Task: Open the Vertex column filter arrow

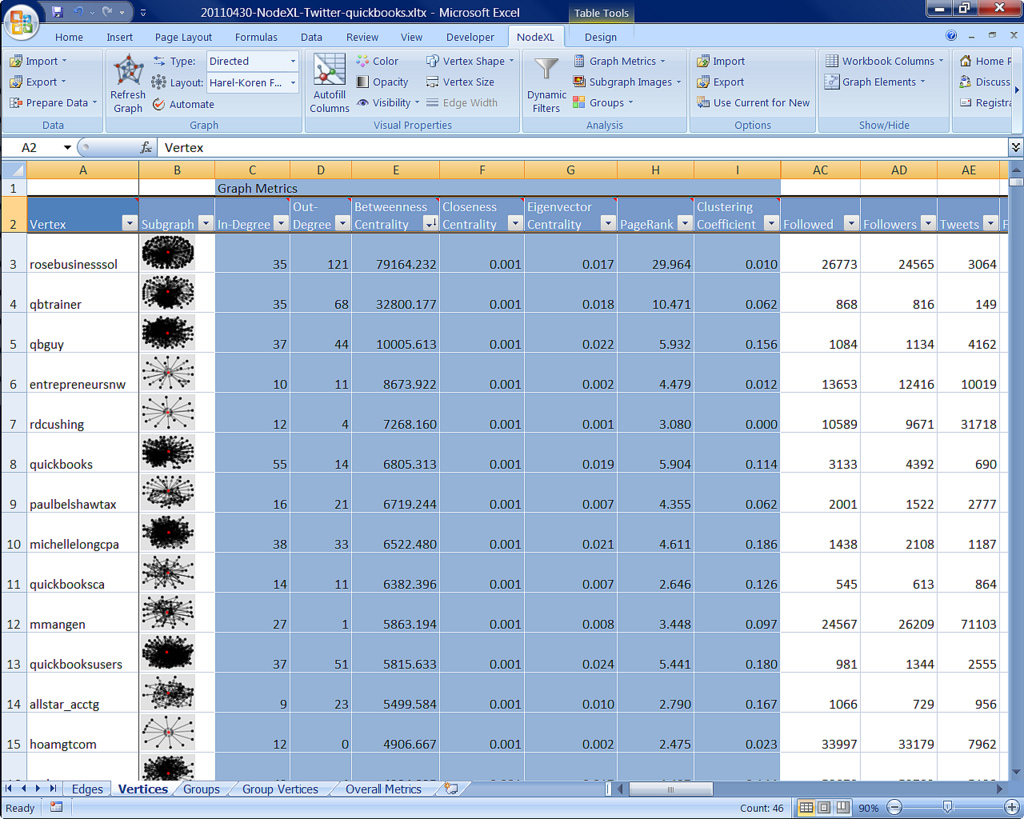Action: 129,223
